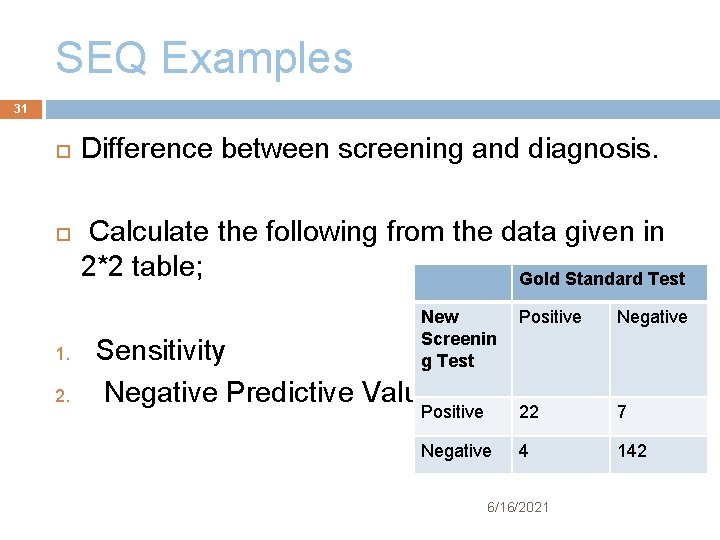Select the "Gold Standard Test" table header
Viewport: 720px width, 540px height.
tap(602, 279)
